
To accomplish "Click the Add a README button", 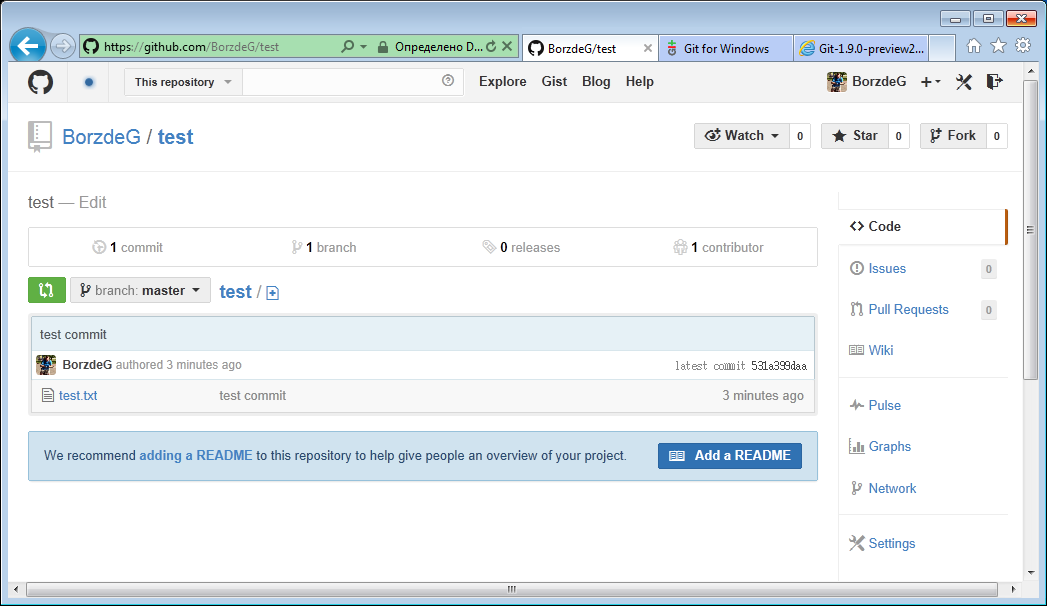I will coord(730,456).
